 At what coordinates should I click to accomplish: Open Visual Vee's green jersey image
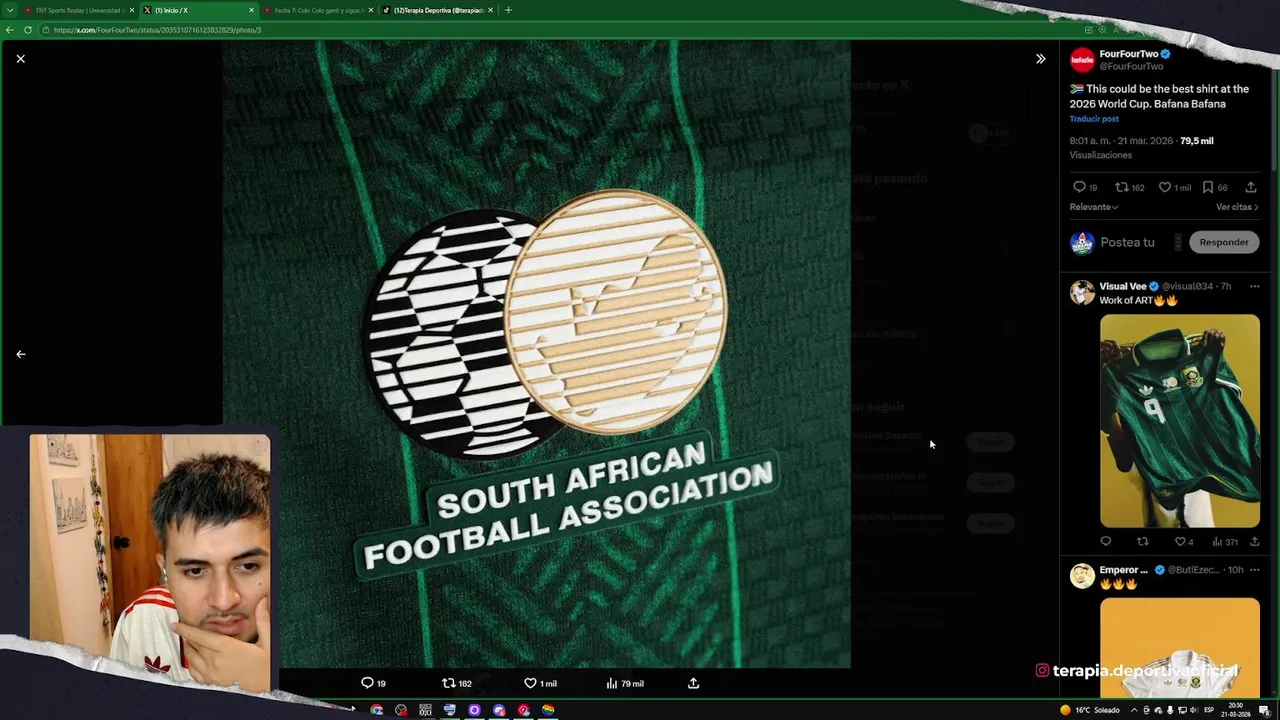pos(1180,421)
